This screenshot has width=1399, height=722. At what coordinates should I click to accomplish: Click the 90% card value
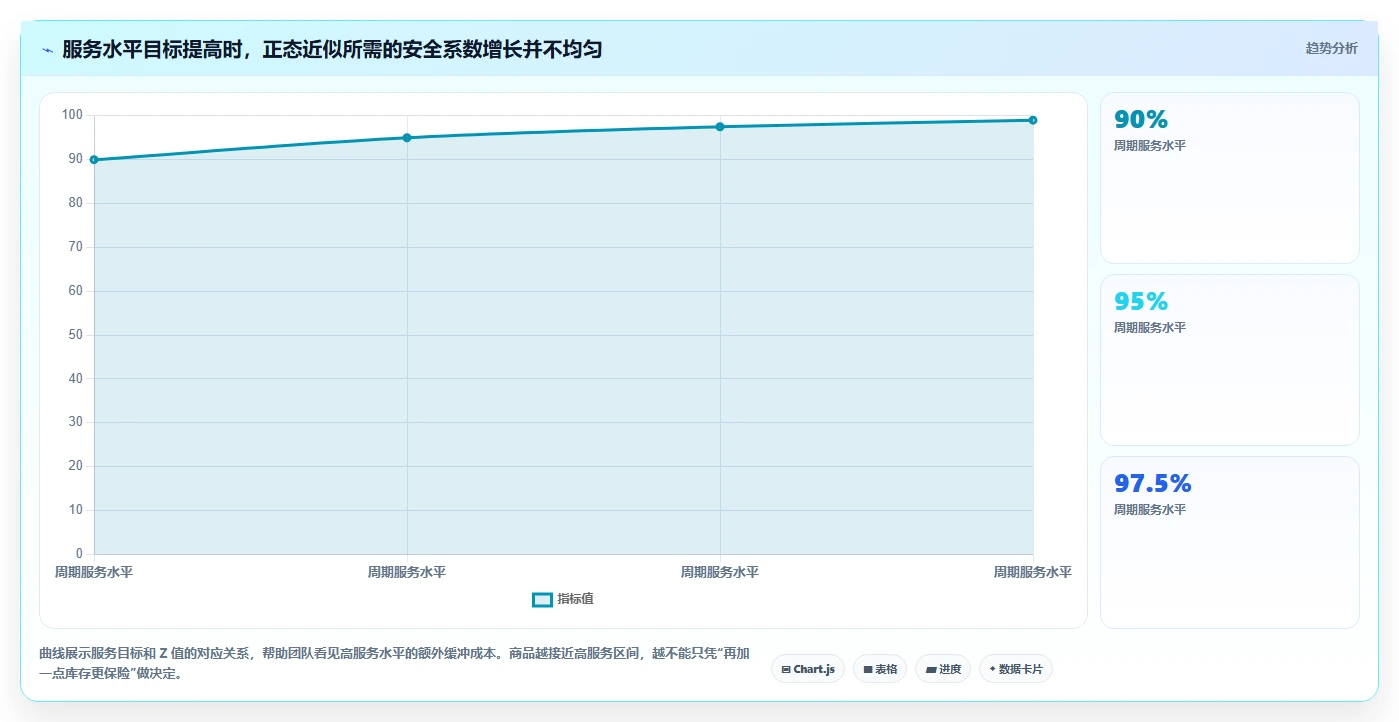(x=1141, y=120)
